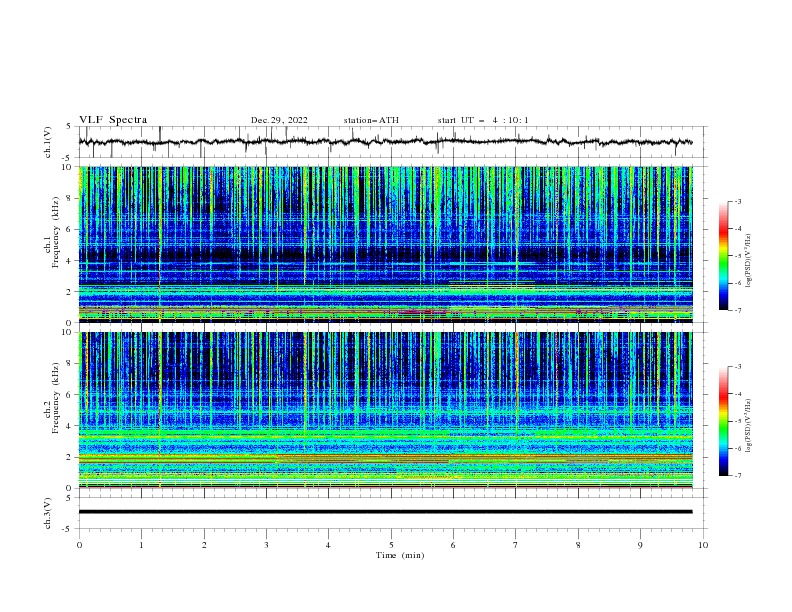Click time axis tick label '7'
792x612 pixels.
click(x=515, y=545)
